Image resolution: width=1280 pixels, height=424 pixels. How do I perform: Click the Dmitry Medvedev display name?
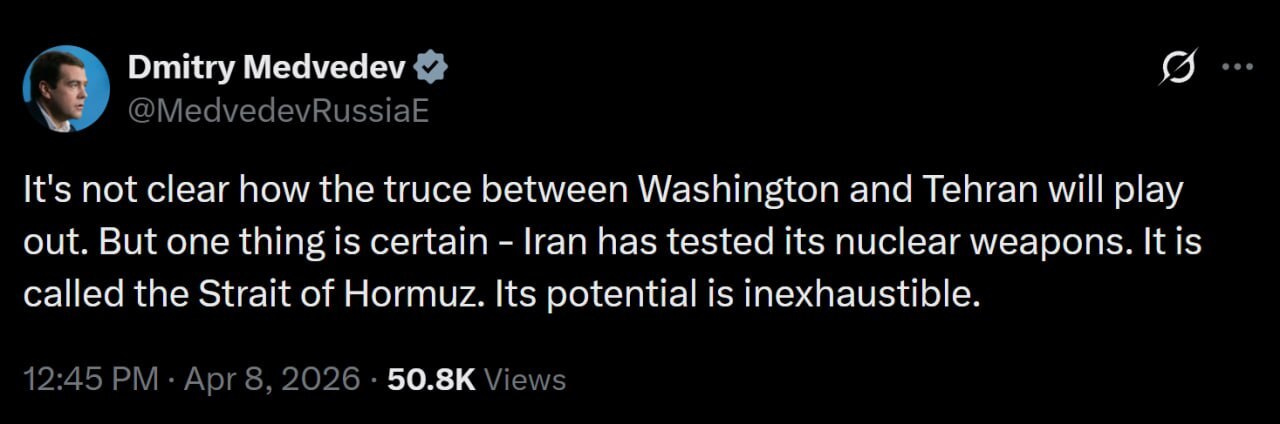click(266, 67)
